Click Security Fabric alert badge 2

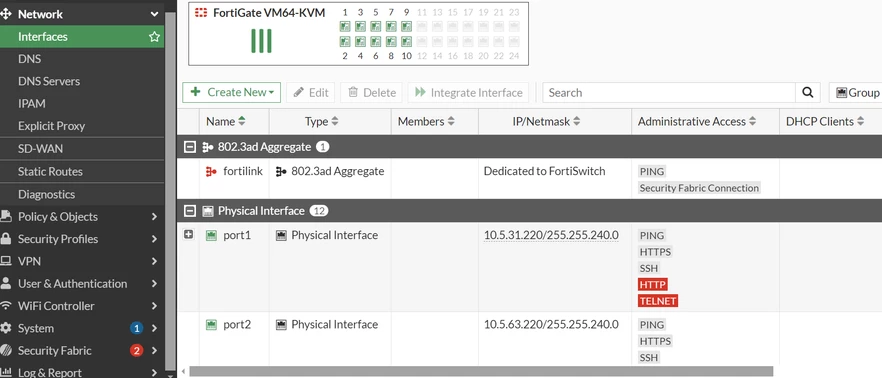(x=136, y=350)
